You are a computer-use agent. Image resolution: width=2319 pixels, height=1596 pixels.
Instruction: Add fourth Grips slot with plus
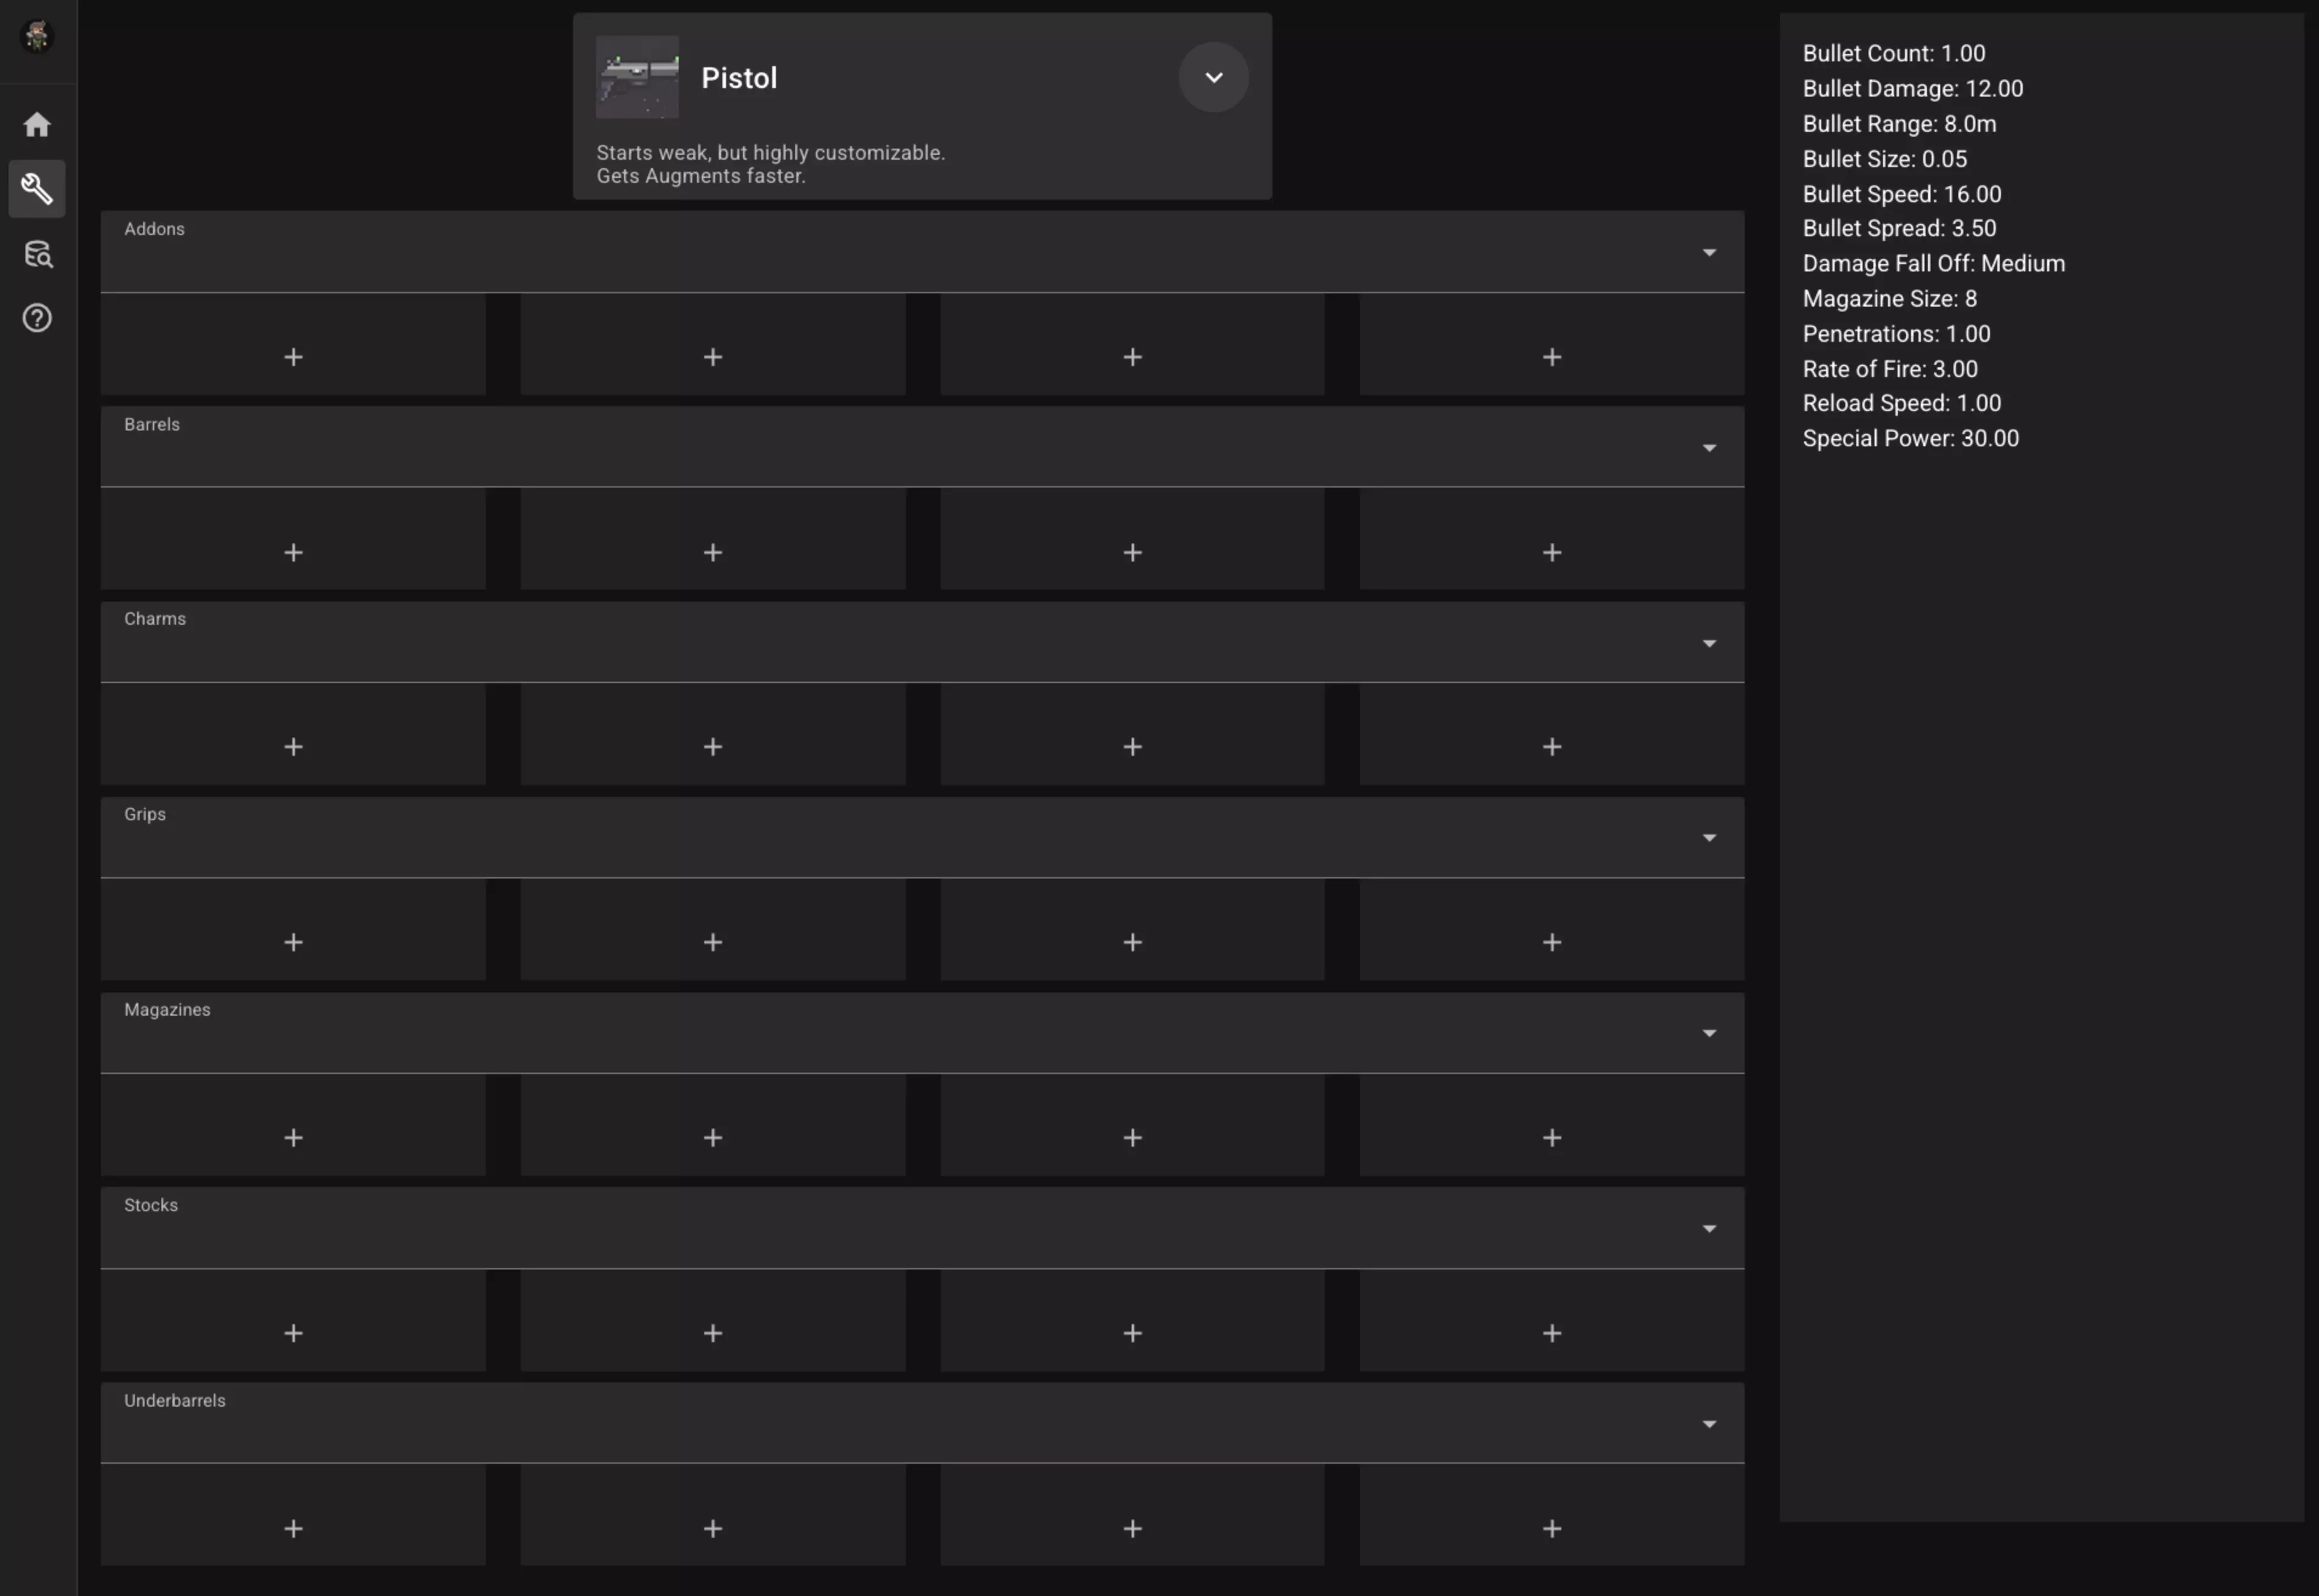(1551, 942)
